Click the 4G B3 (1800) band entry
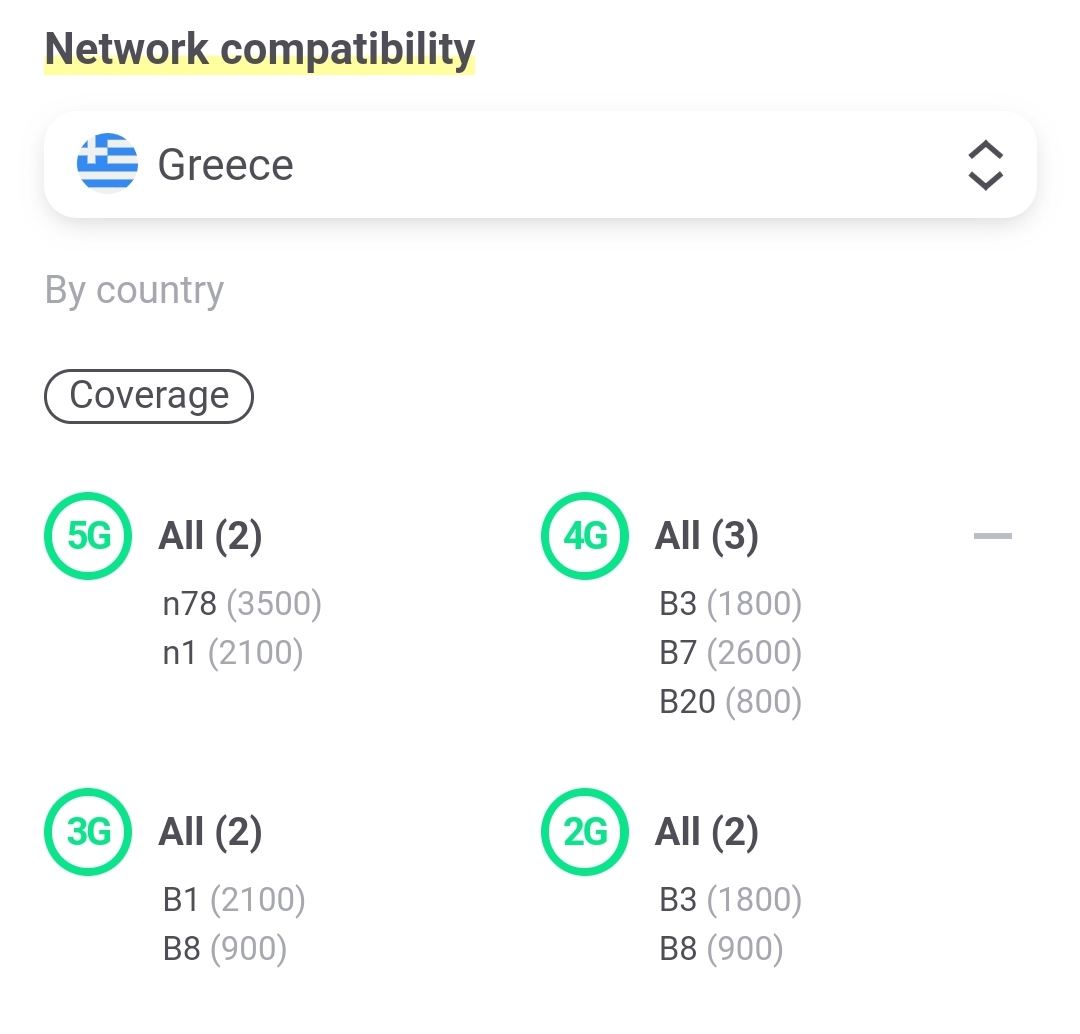This screenshot has width=1080, height=1034. (730, 604)
